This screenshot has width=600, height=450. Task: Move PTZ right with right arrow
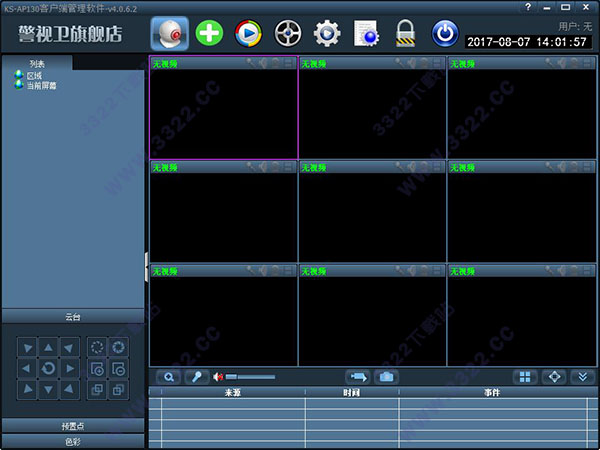[x=70, y=368]
